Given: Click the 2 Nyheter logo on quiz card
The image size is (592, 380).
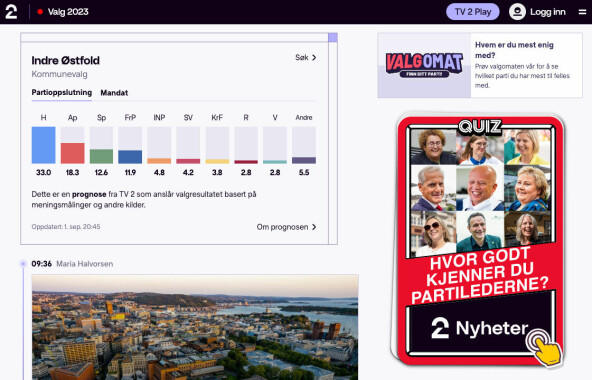Looking at the screenshot, I should [479, 328].
